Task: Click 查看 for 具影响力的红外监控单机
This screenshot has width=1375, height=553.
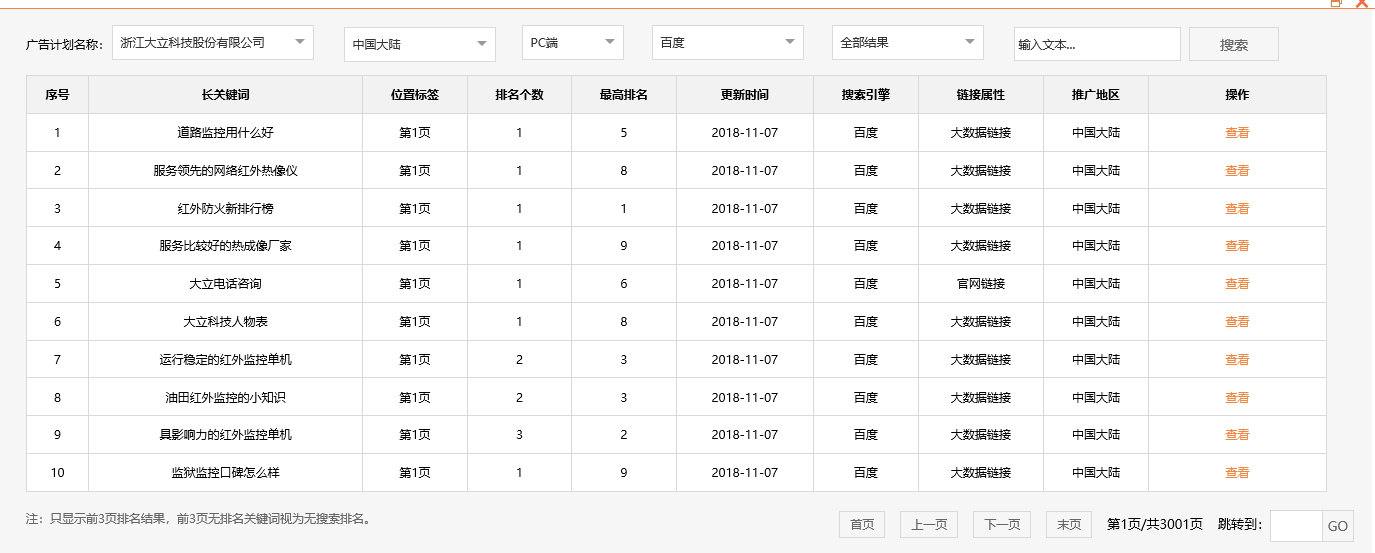Action: click(1237, 435)
